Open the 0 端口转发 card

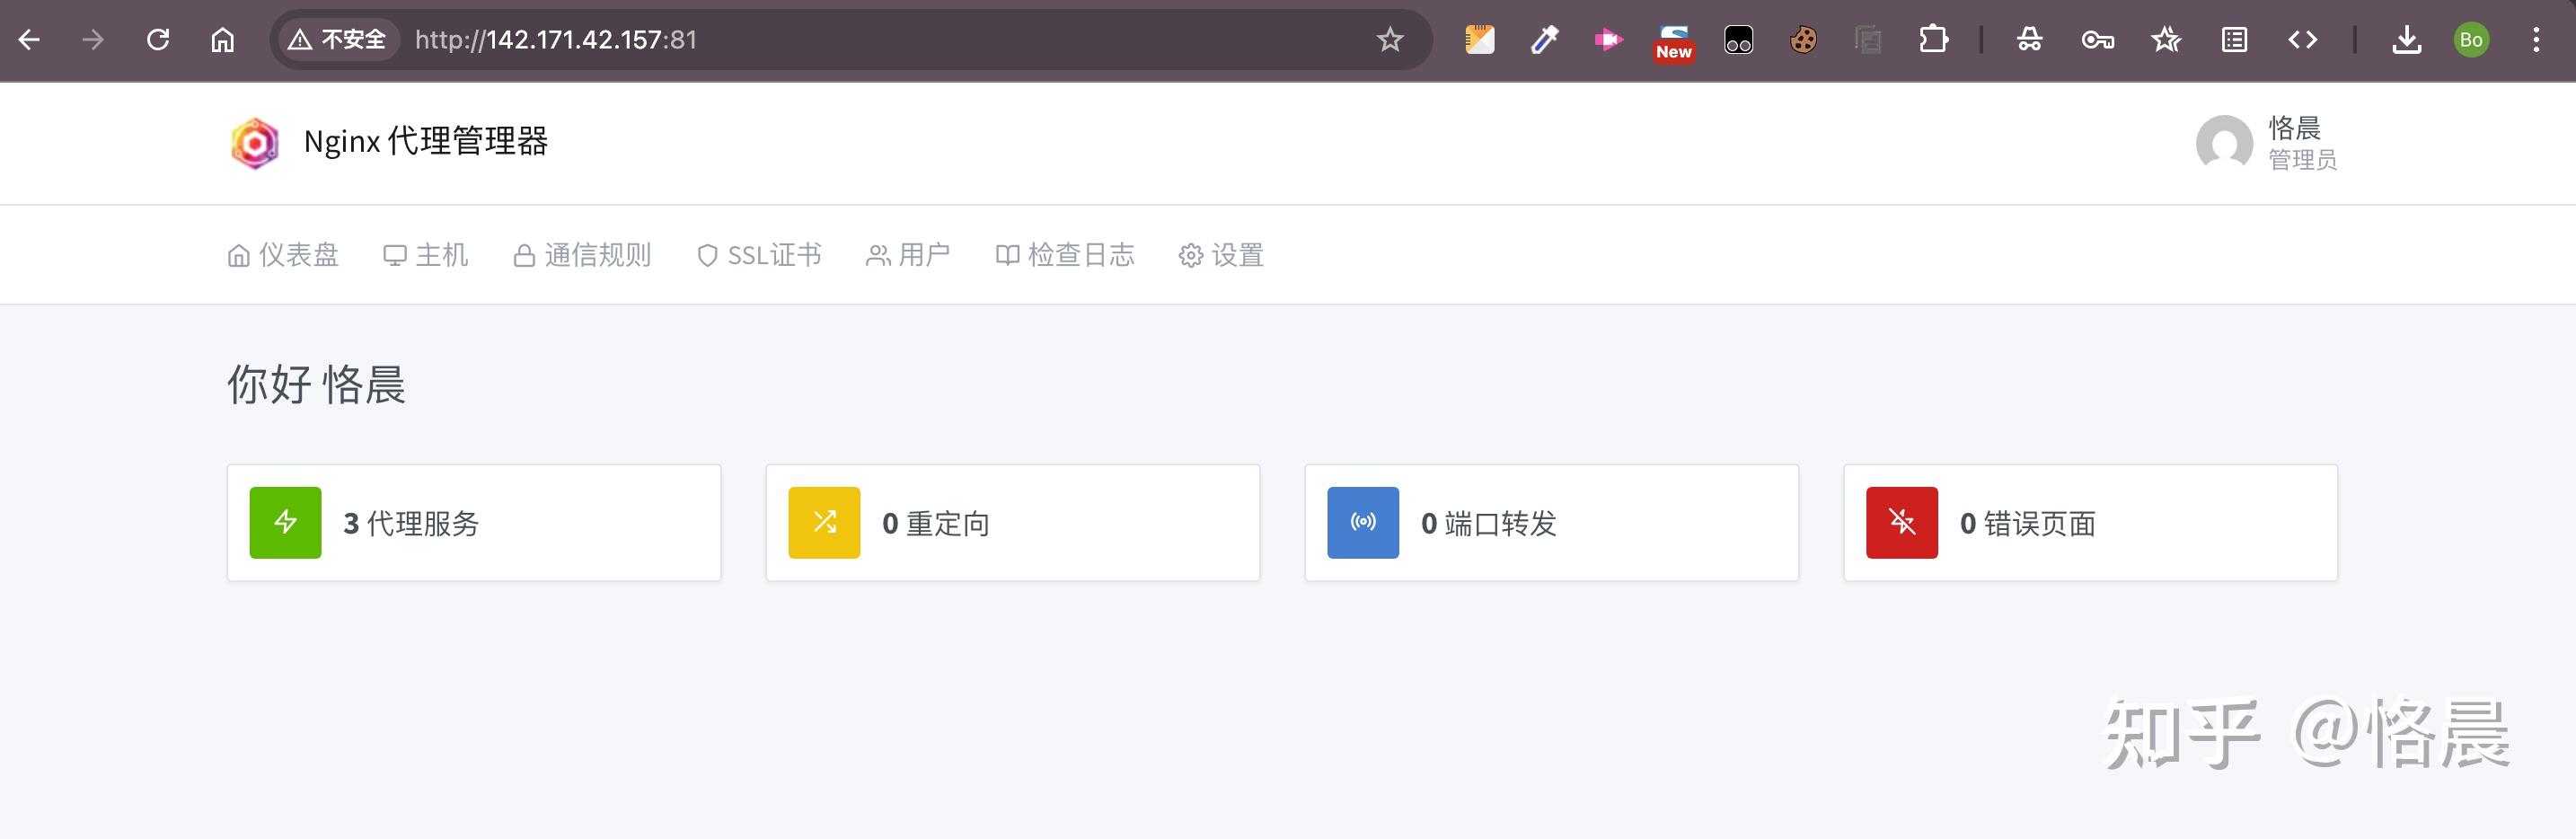1551,522
